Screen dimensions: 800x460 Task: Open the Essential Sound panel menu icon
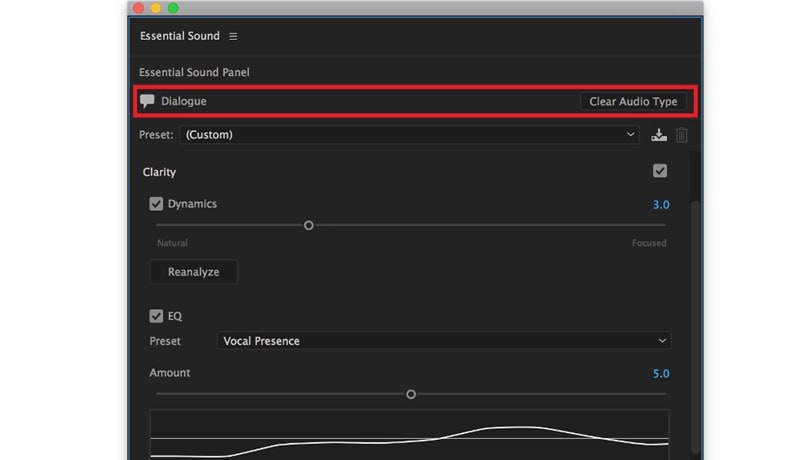click(x=233, y=37)
